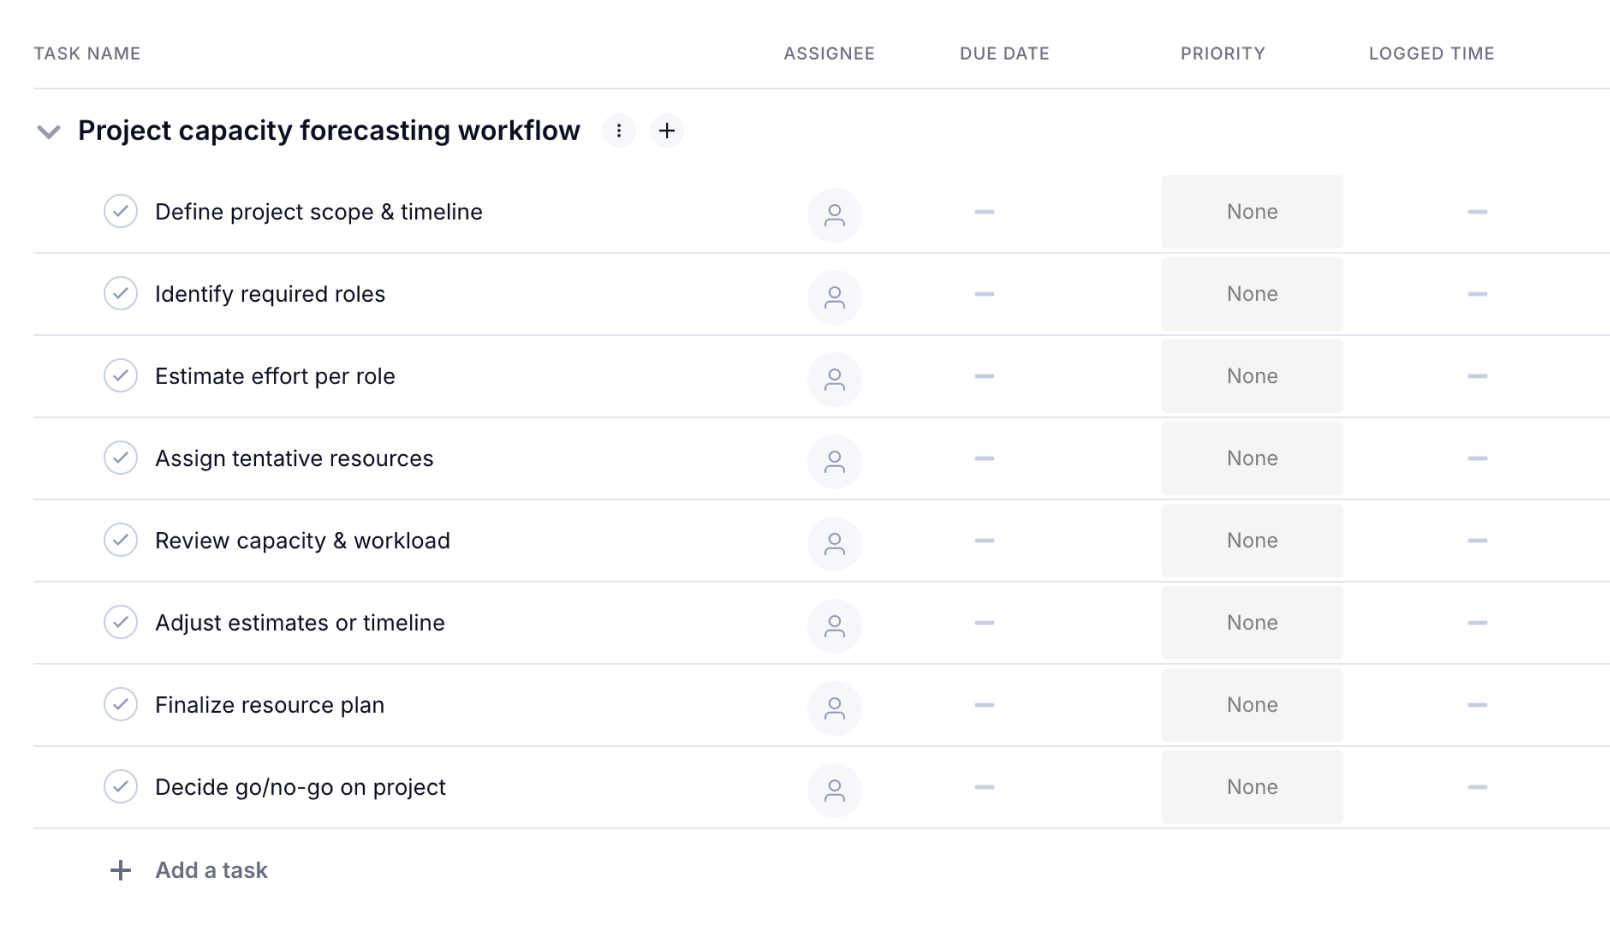Check off Adjust estimates or timeline task
This screenshot has height=926, width=1610.
pyautogui.click(x=121, y=622)
